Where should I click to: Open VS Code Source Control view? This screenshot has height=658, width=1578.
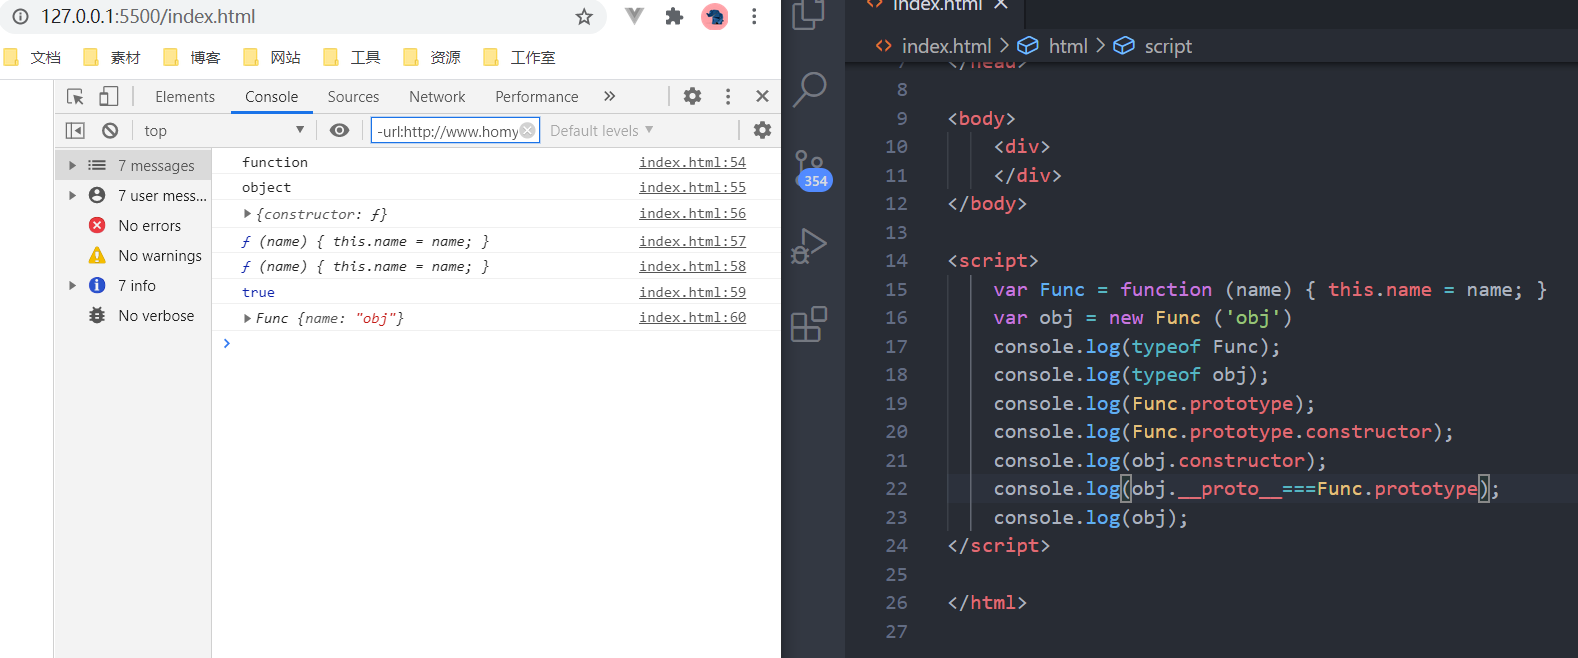click(810, 170)
